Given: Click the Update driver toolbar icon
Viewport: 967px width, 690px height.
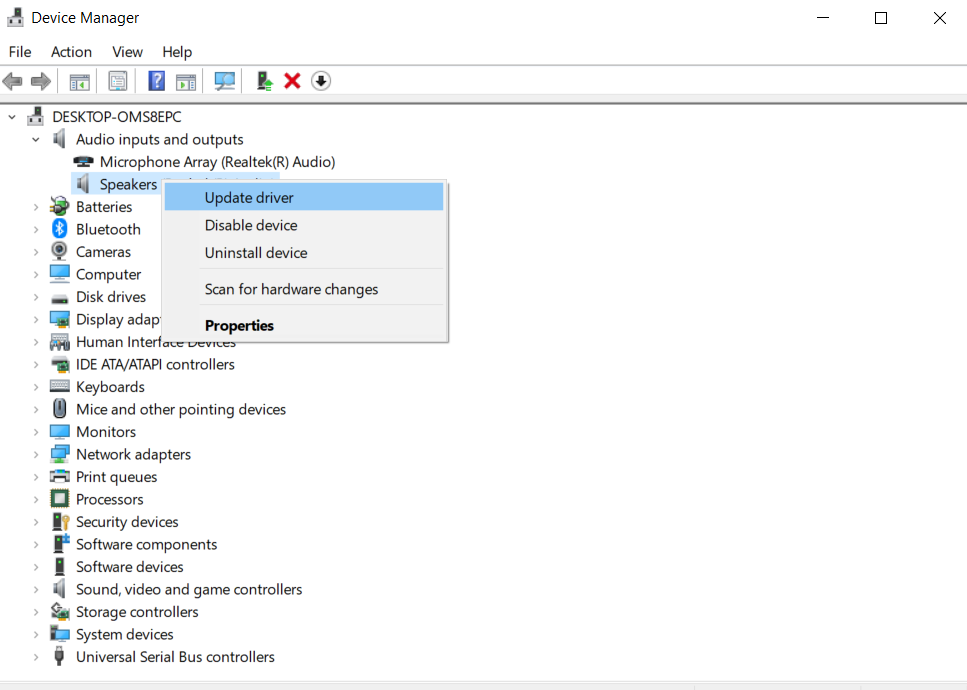Looking at the screenshot, I should click(263, 81).
